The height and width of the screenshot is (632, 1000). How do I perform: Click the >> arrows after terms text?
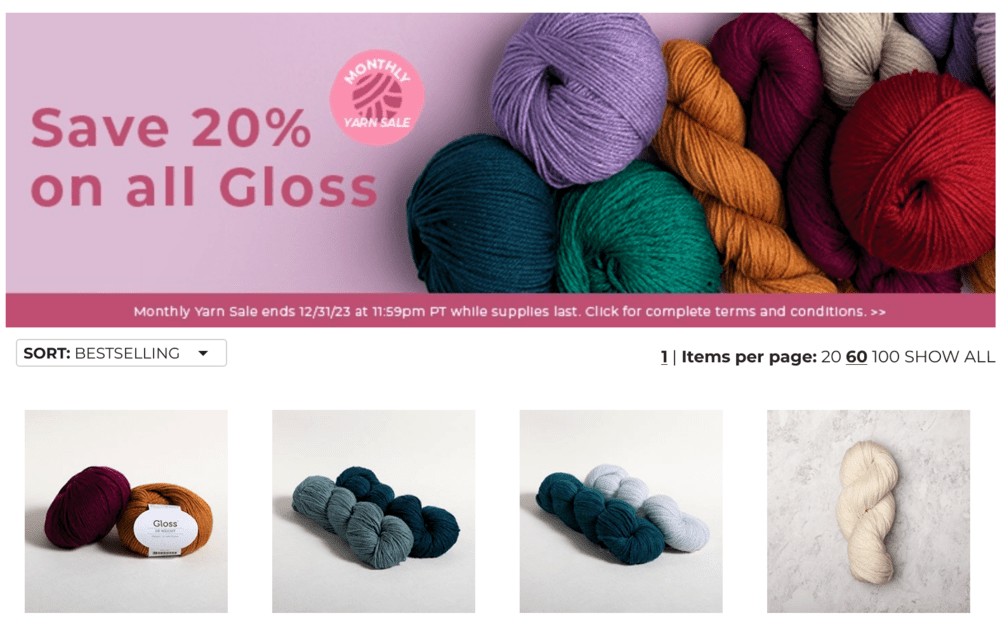878,312
